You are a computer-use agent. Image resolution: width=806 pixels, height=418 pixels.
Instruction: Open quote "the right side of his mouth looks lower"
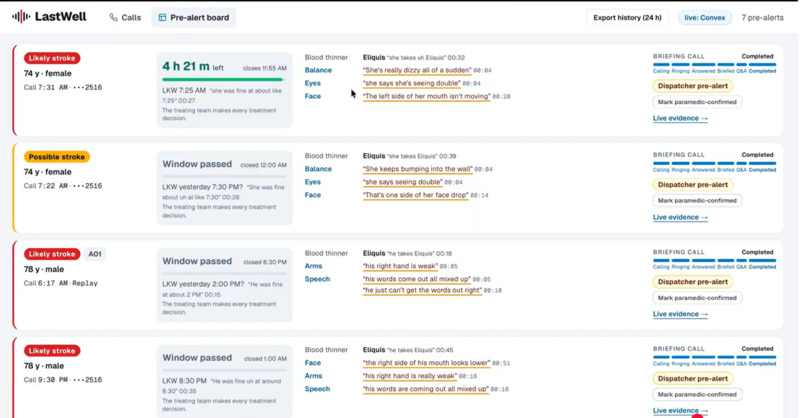(x=427, y=363)
